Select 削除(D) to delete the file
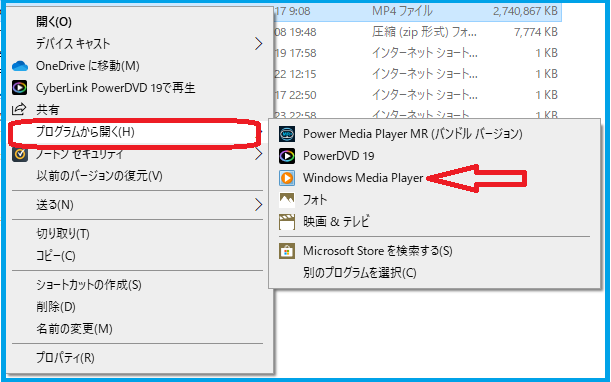611x382 pixels. [56, 307]
